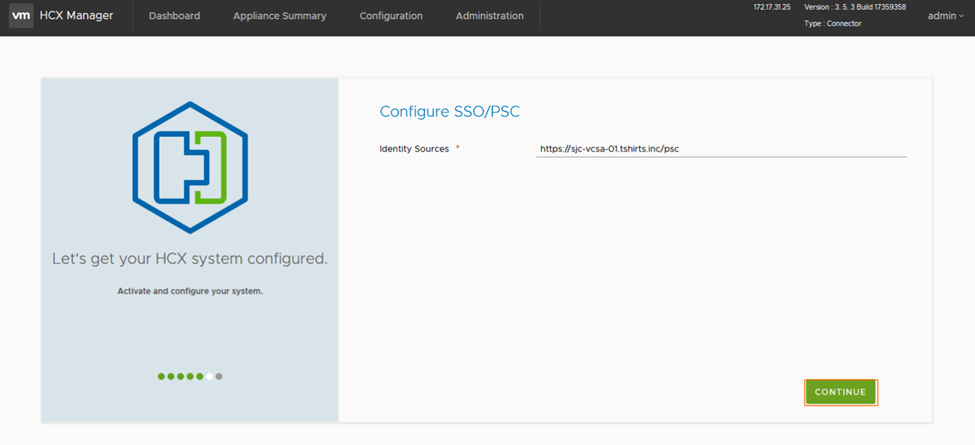The height and width of the screenshot is (445, 975).
Task: Click the green CONTINUE button
Action: click(x=841, y=392)
